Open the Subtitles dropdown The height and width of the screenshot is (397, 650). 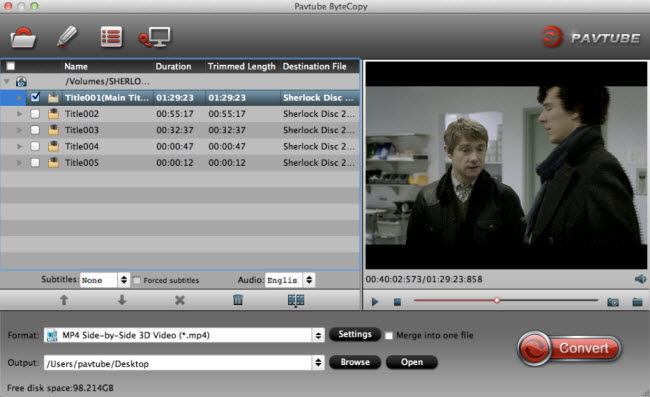pos(124,280)
